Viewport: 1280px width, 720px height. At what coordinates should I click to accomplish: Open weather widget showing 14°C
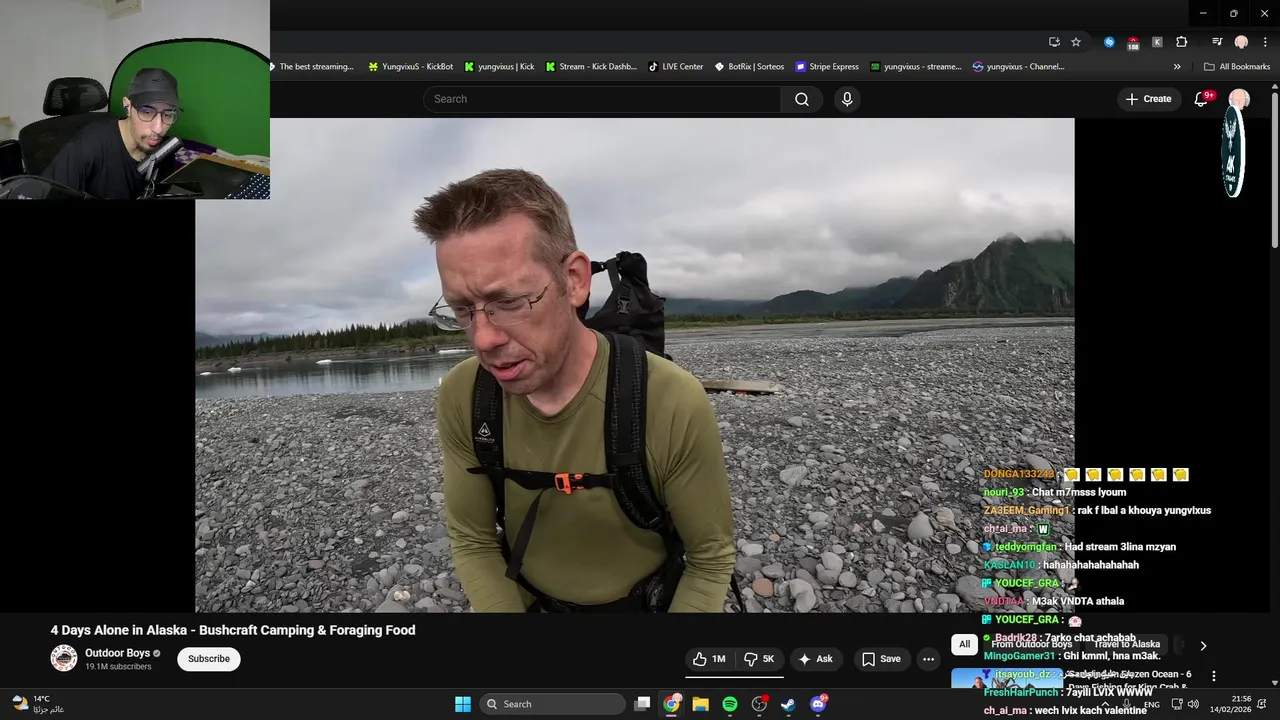38,704
